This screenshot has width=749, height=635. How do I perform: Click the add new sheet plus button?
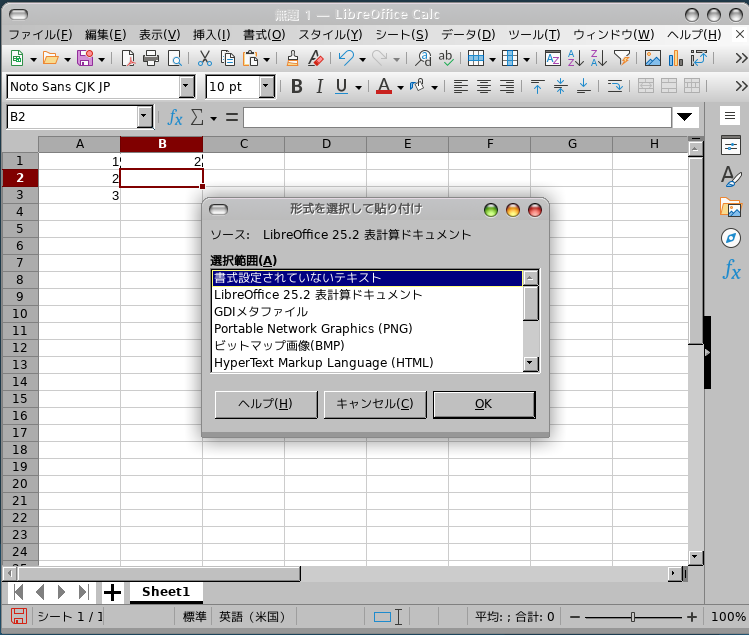[x=112, y=592]
